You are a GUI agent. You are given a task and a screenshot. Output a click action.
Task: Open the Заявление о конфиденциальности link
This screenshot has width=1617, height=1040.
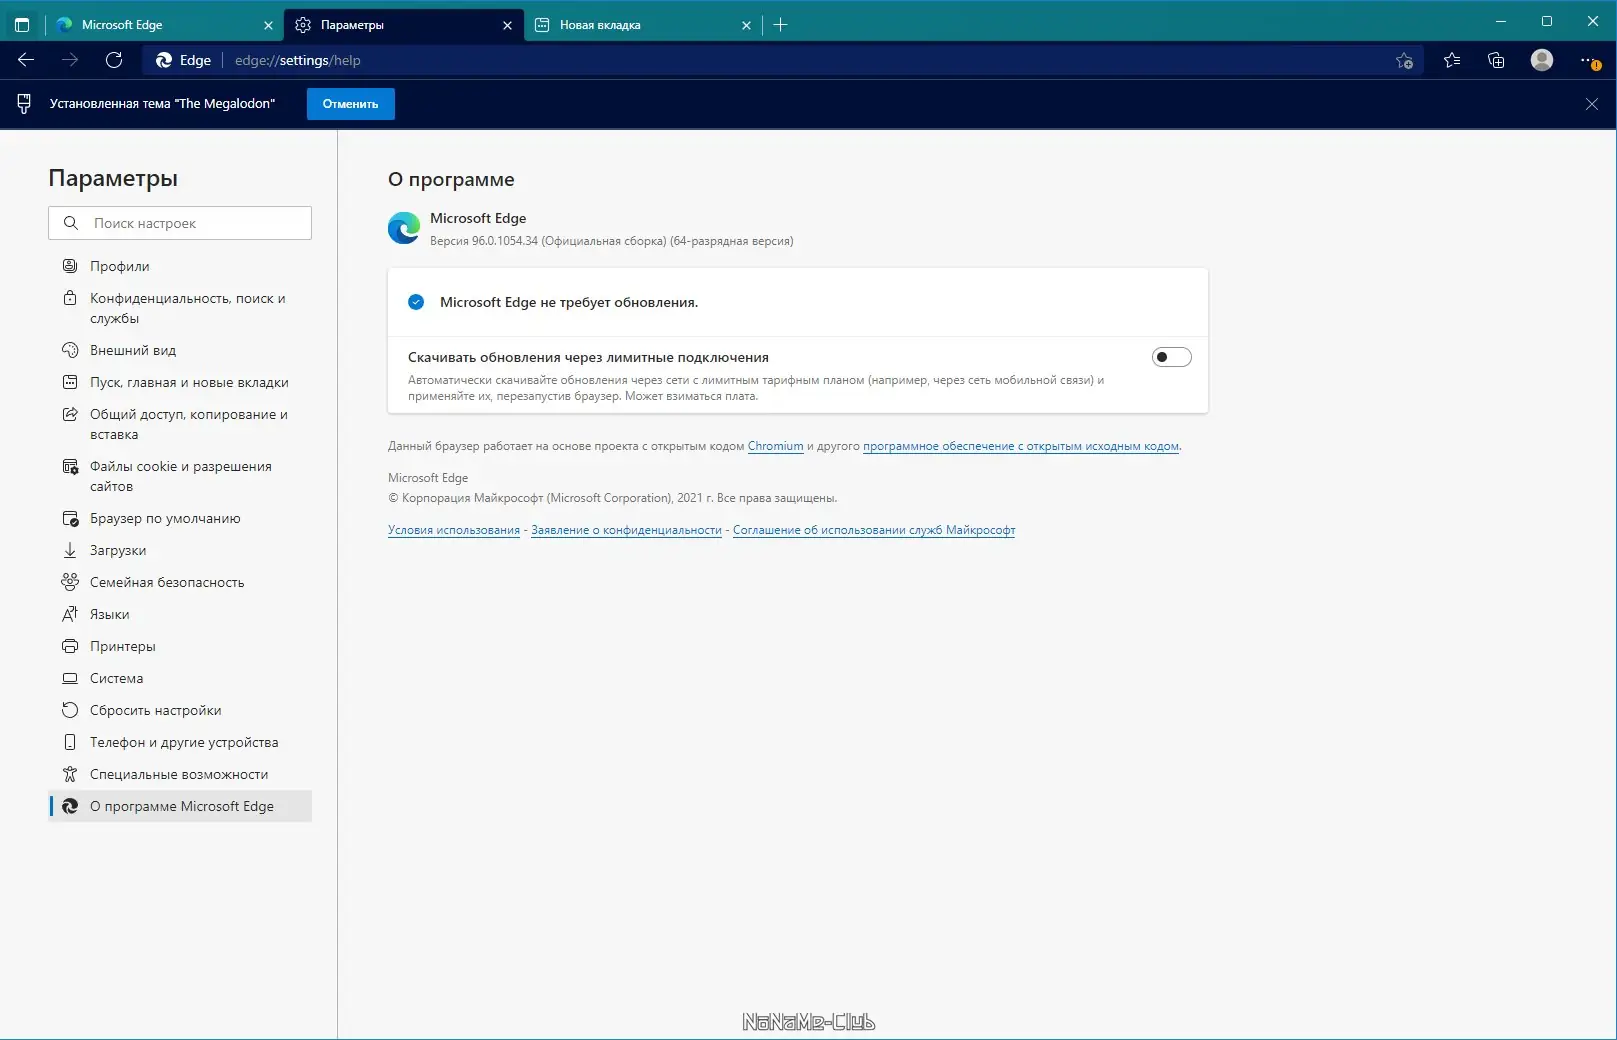pos(626,530)
